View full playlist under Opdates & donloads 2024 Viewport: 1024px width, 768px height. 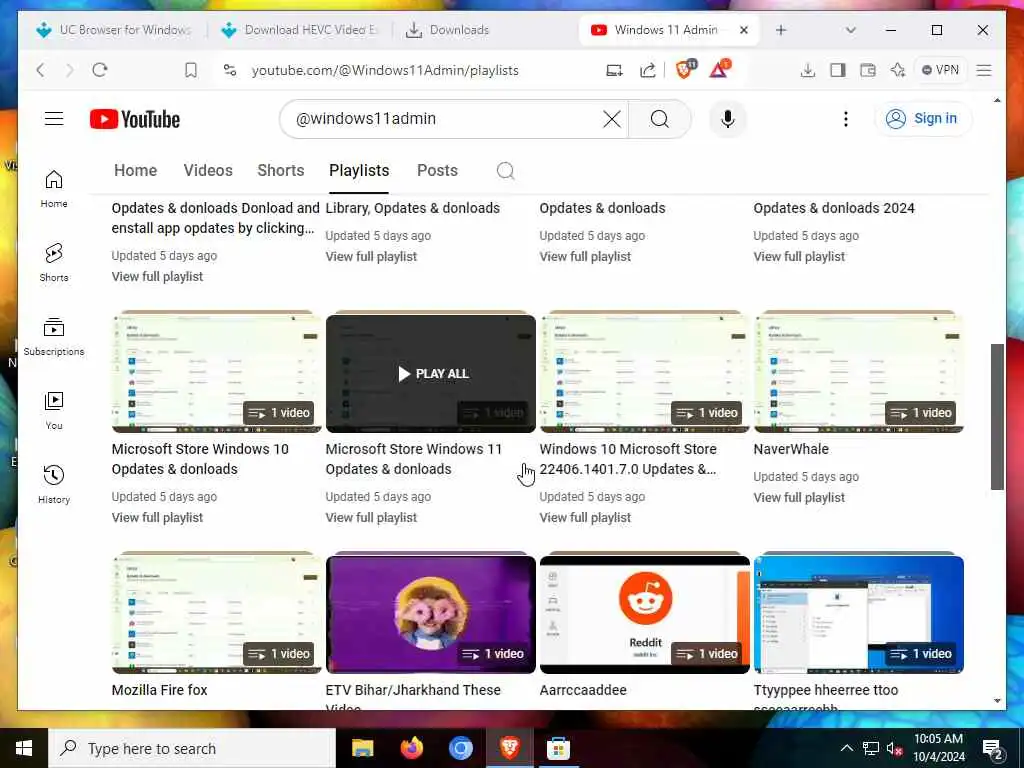[799, 257]
